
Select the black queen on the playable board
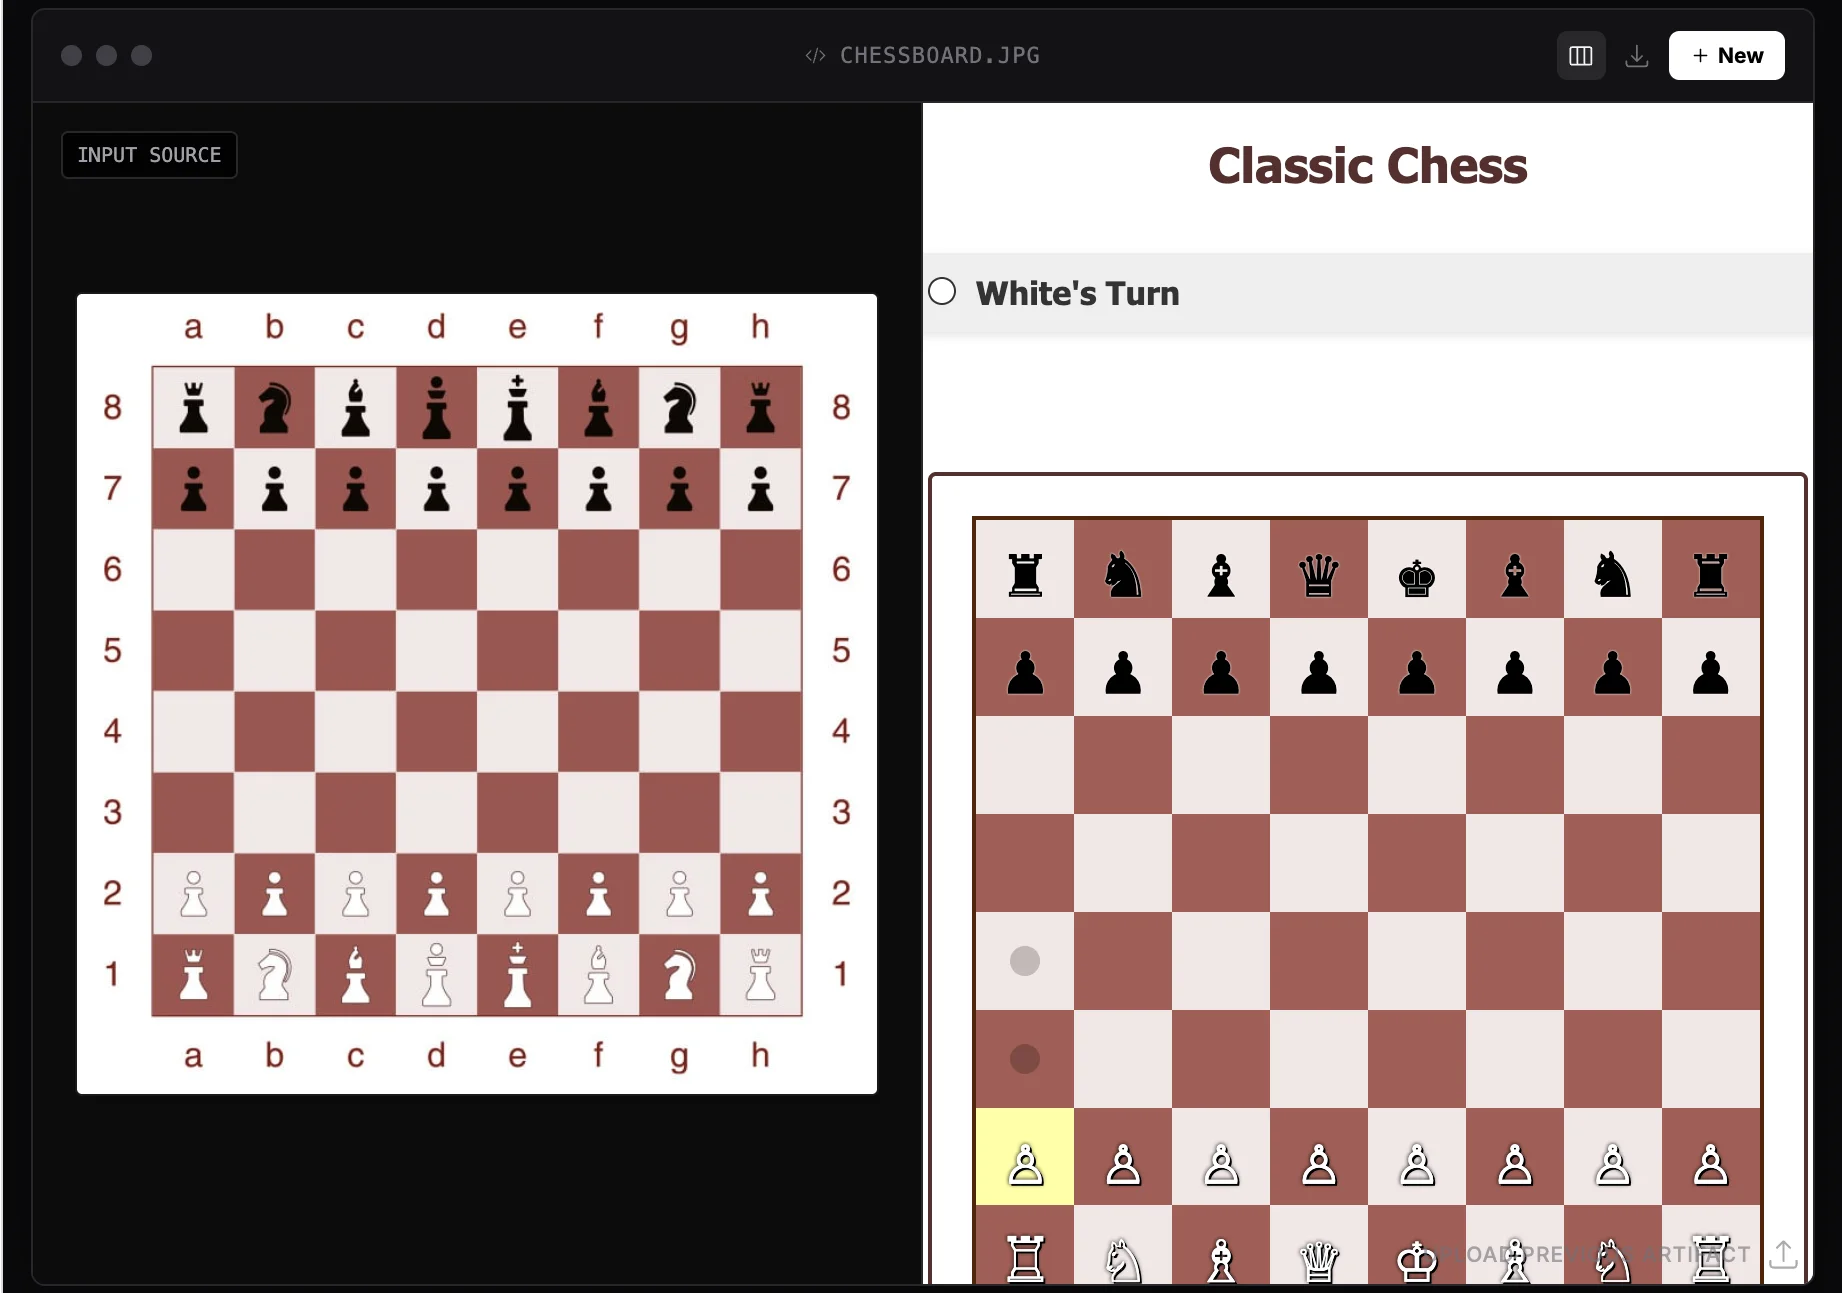pyautogui.click(x=1318, y=575)
